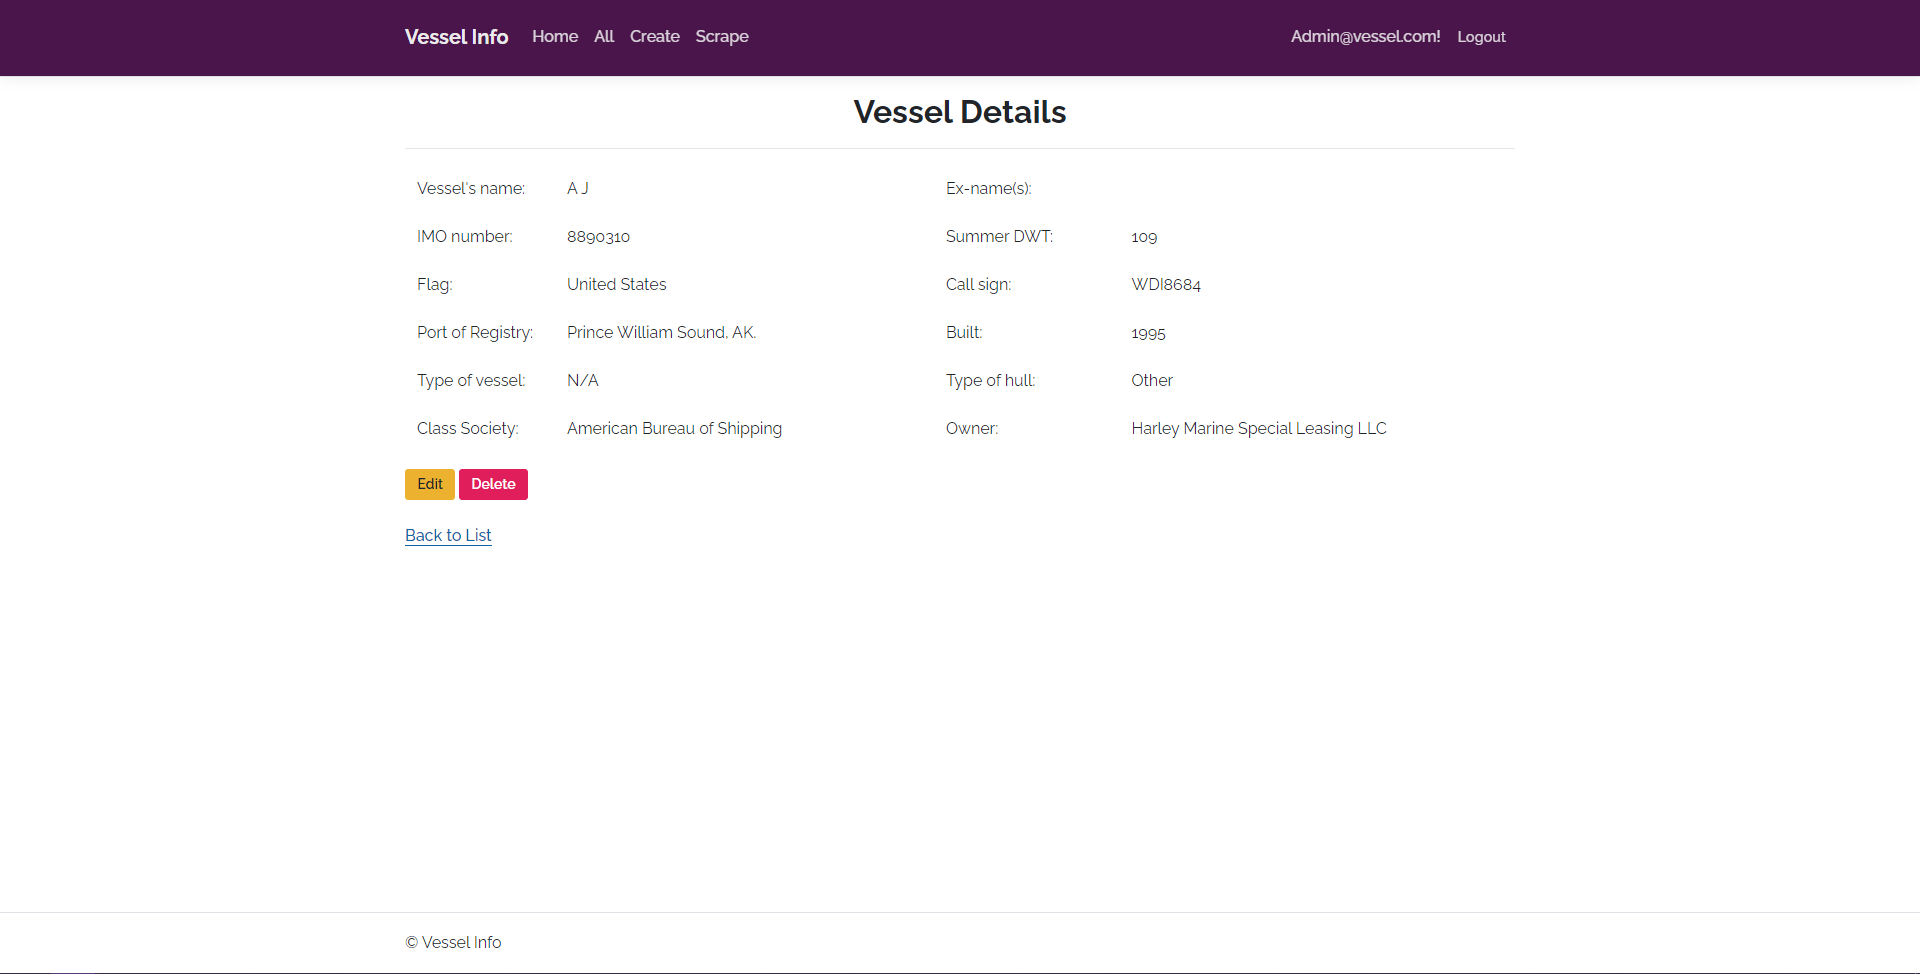The width and height of the screenshot is (1920, 974).
Task: Click the All navigation item
Action: click(x=604, y=37)
